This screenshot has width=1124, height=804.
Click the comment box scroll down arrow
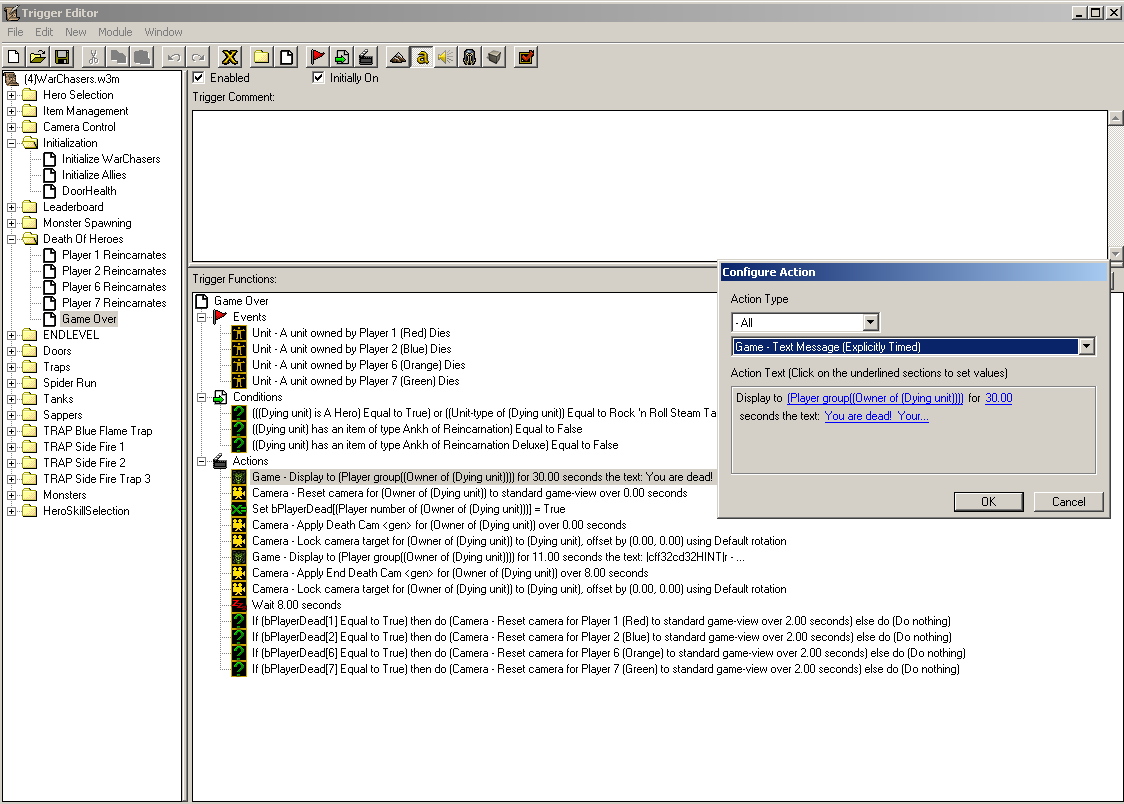tap(1116, 254)
